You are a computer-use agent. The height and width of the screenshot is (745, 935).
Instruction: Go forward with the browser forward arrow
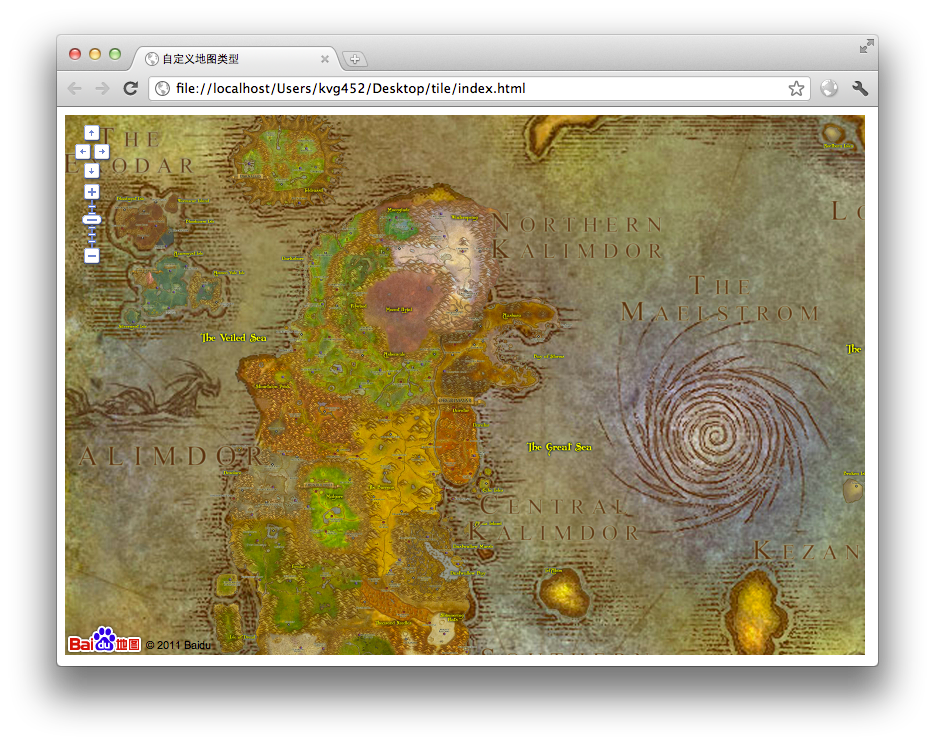click(x=103, y=88)
